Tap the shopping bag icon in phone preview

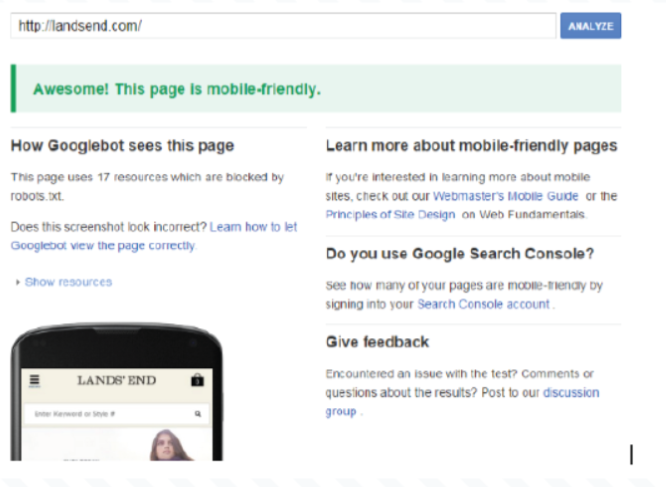coord(197,380)
